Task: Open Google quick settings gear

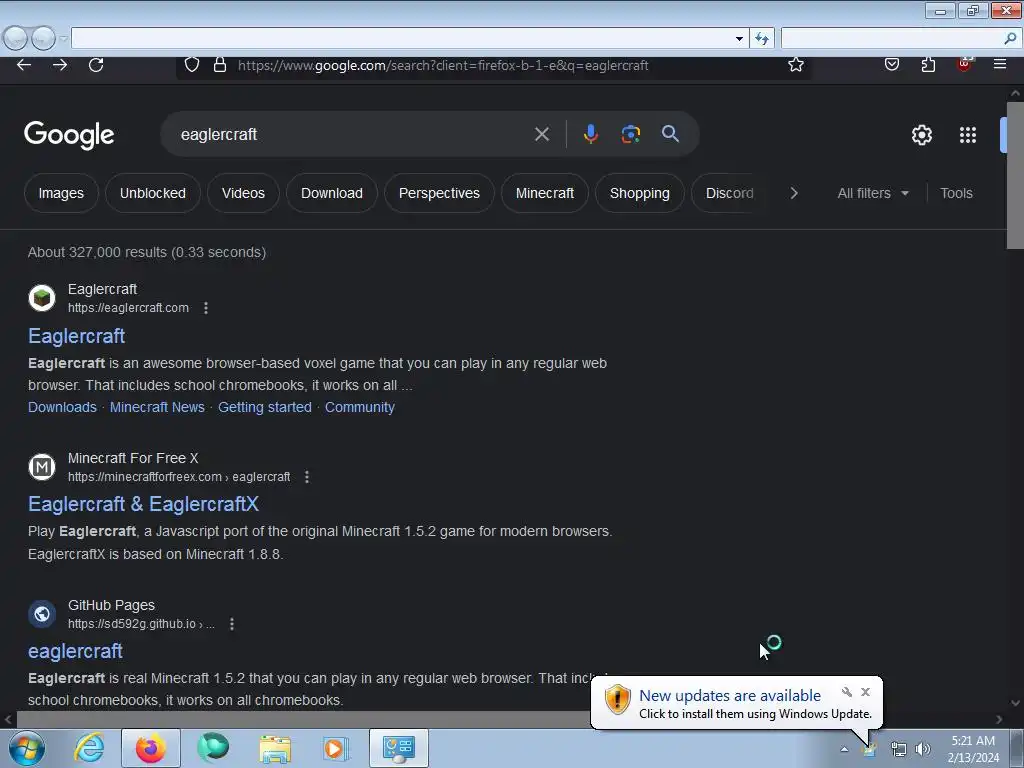Action: (921, 135)
